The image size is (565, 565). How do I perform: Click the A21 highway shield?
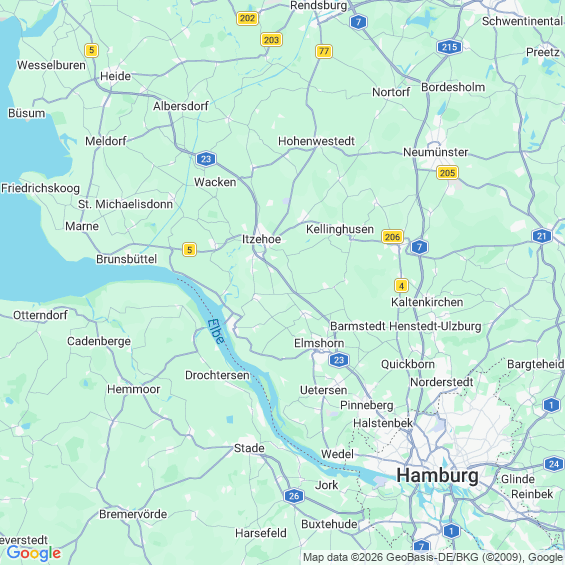(542, 236)
